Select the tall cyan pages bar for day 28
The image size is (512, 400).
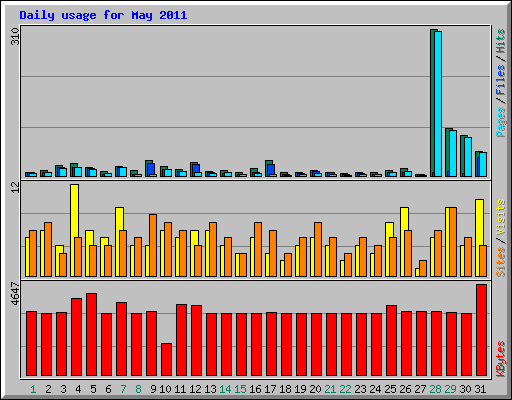[x=438, y=104]
